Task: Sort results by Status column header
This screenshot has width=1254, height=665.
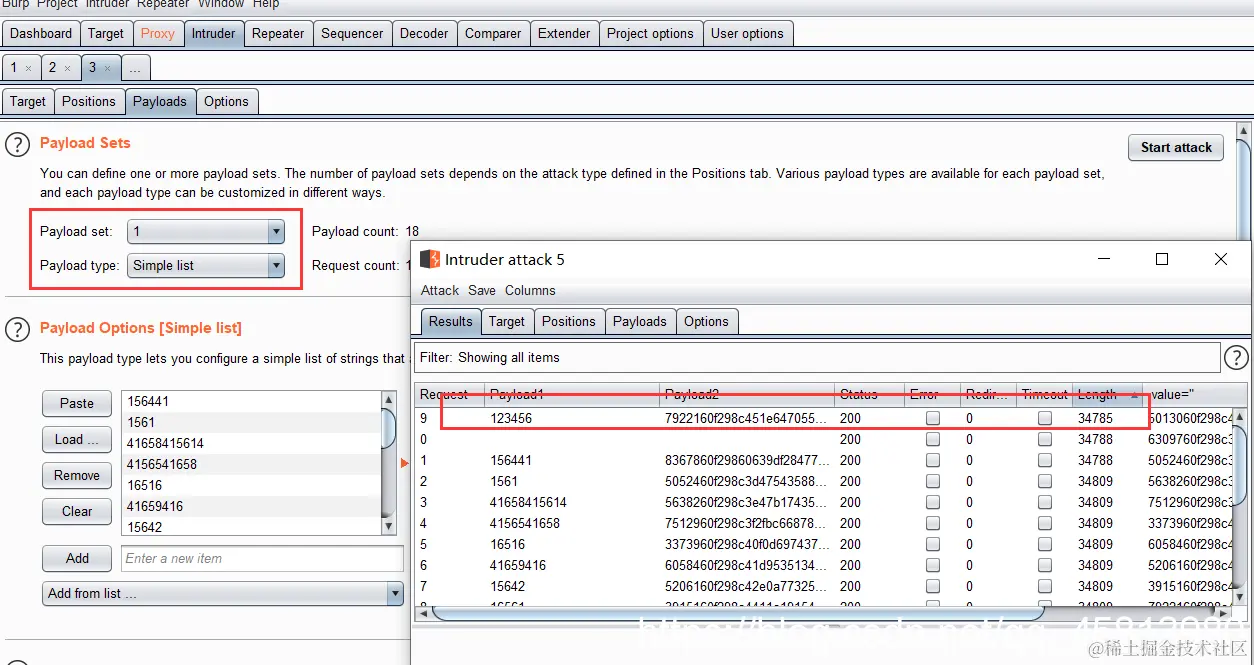Action: point(869,395)
